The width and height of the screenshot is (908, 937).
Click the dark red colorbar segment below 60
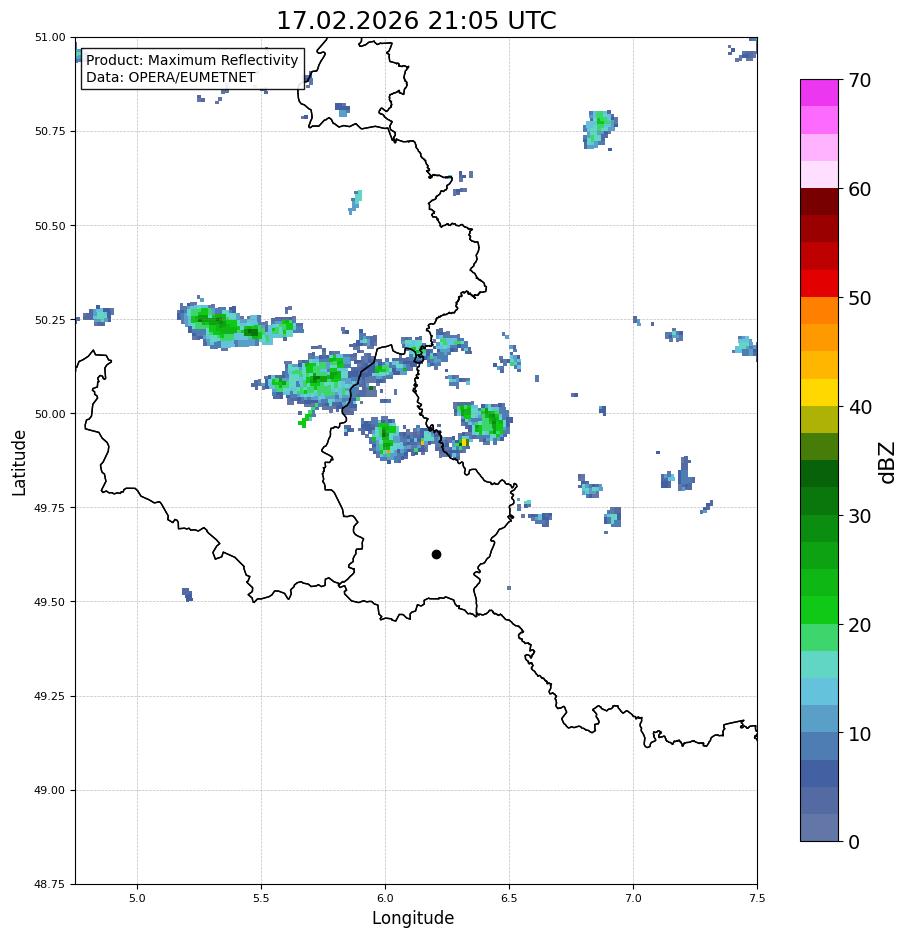coord(820,201)
